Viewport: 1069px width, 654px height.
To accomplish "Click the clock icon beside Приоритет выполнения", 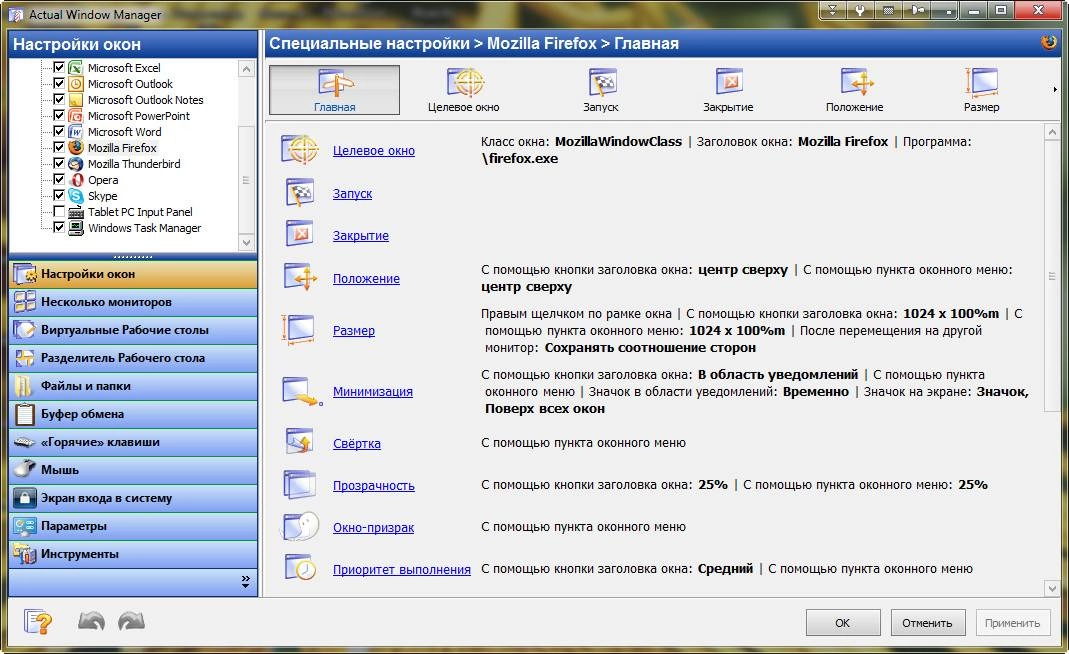I will click(x=301, y=567).
